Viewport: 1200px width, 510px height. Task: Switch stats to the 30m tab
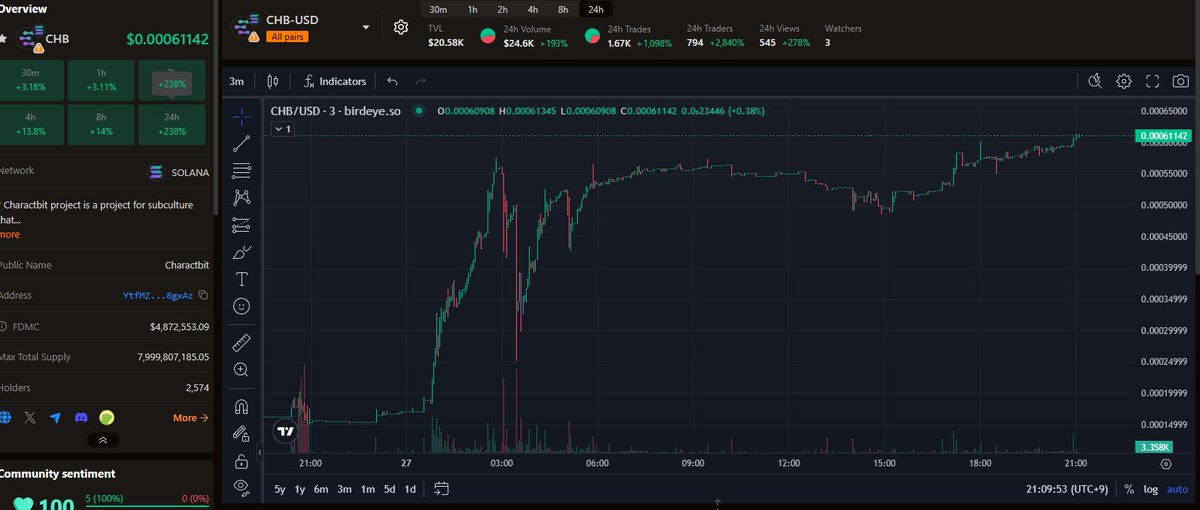[x=438, y=9]
